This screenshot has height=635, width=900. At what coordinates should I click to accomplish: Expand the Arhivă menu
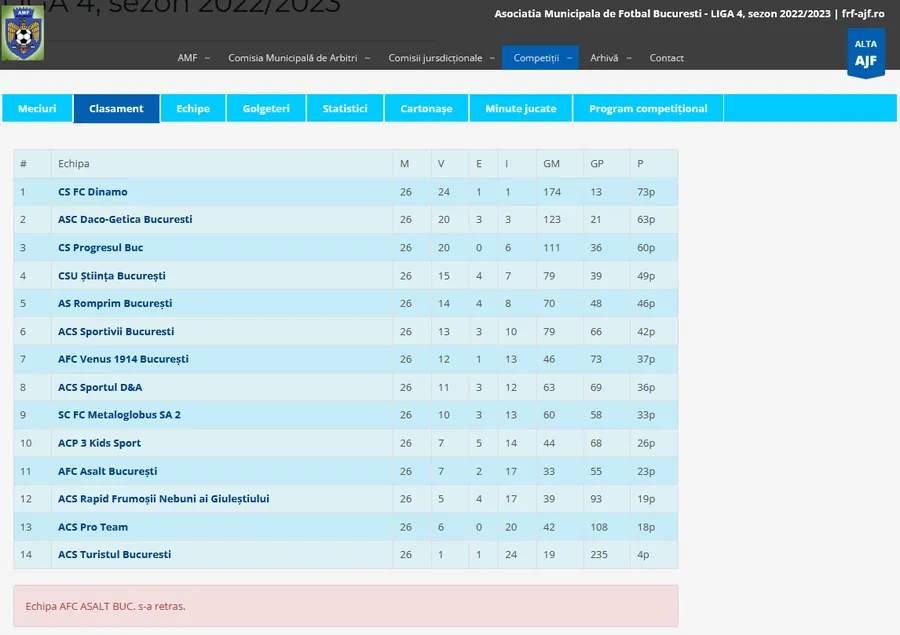click(608, 58)
